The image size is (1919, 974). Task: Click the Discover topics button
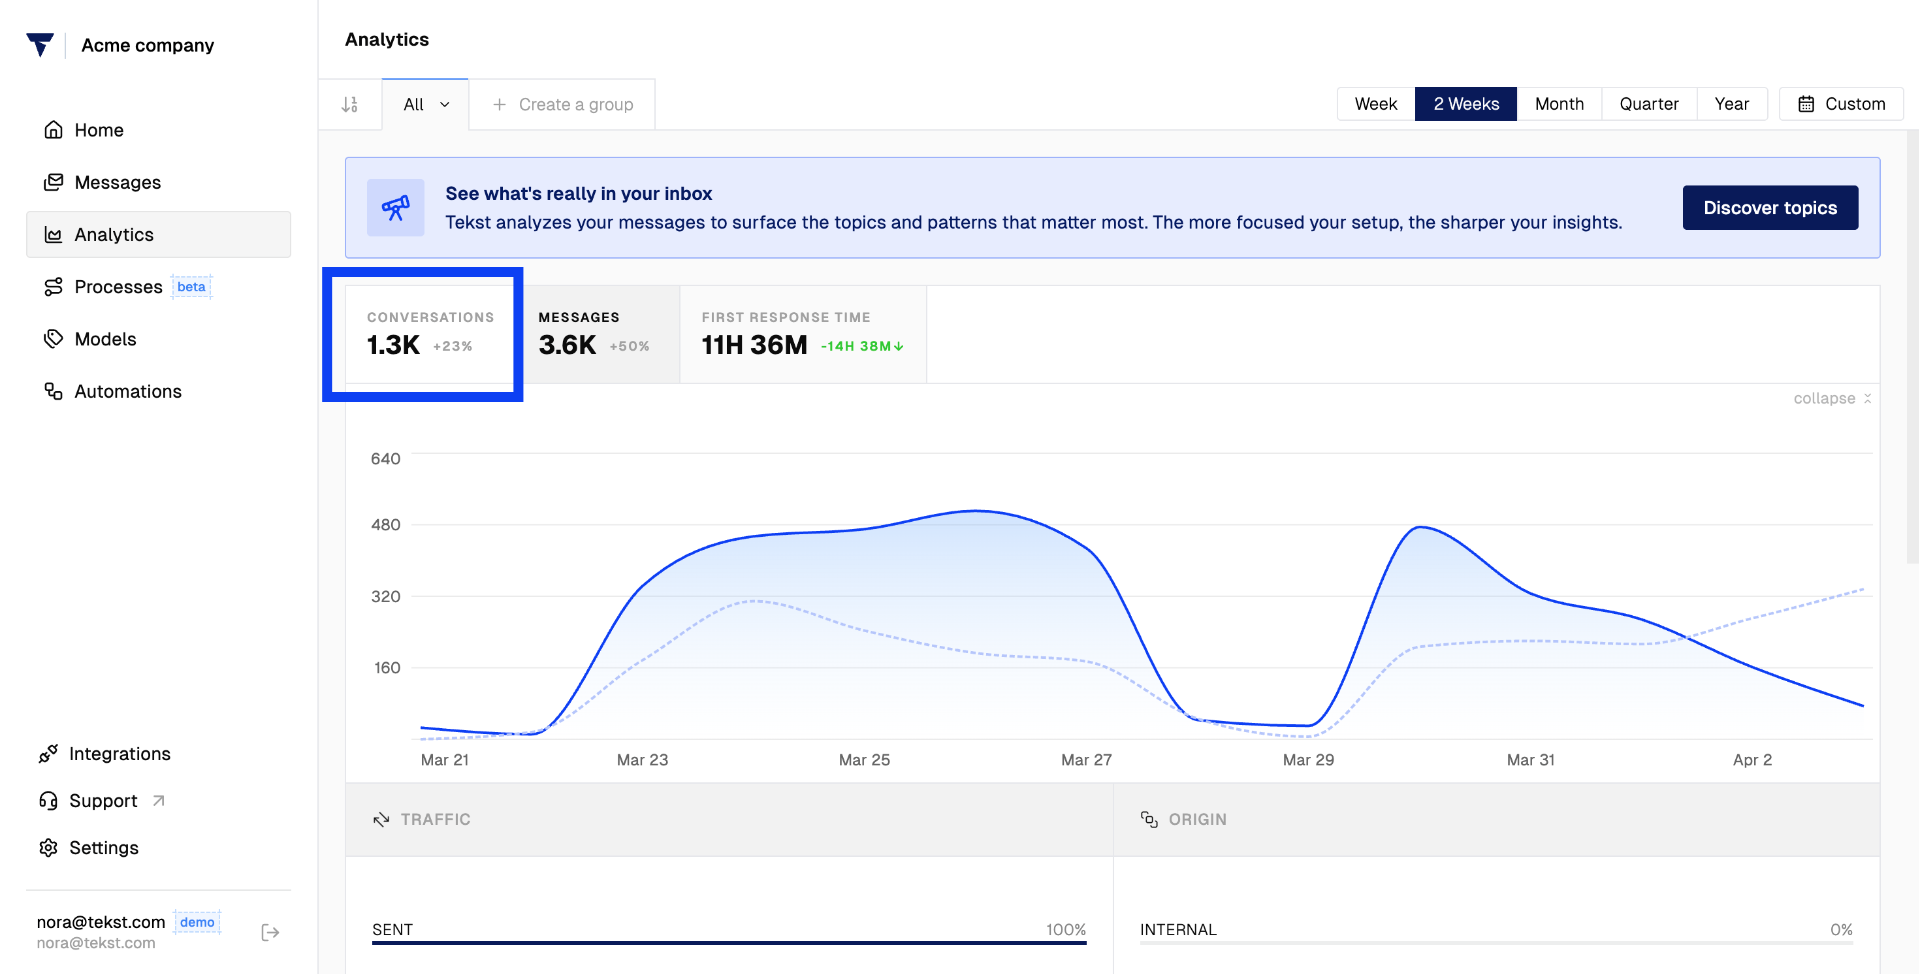(1770, 208)
